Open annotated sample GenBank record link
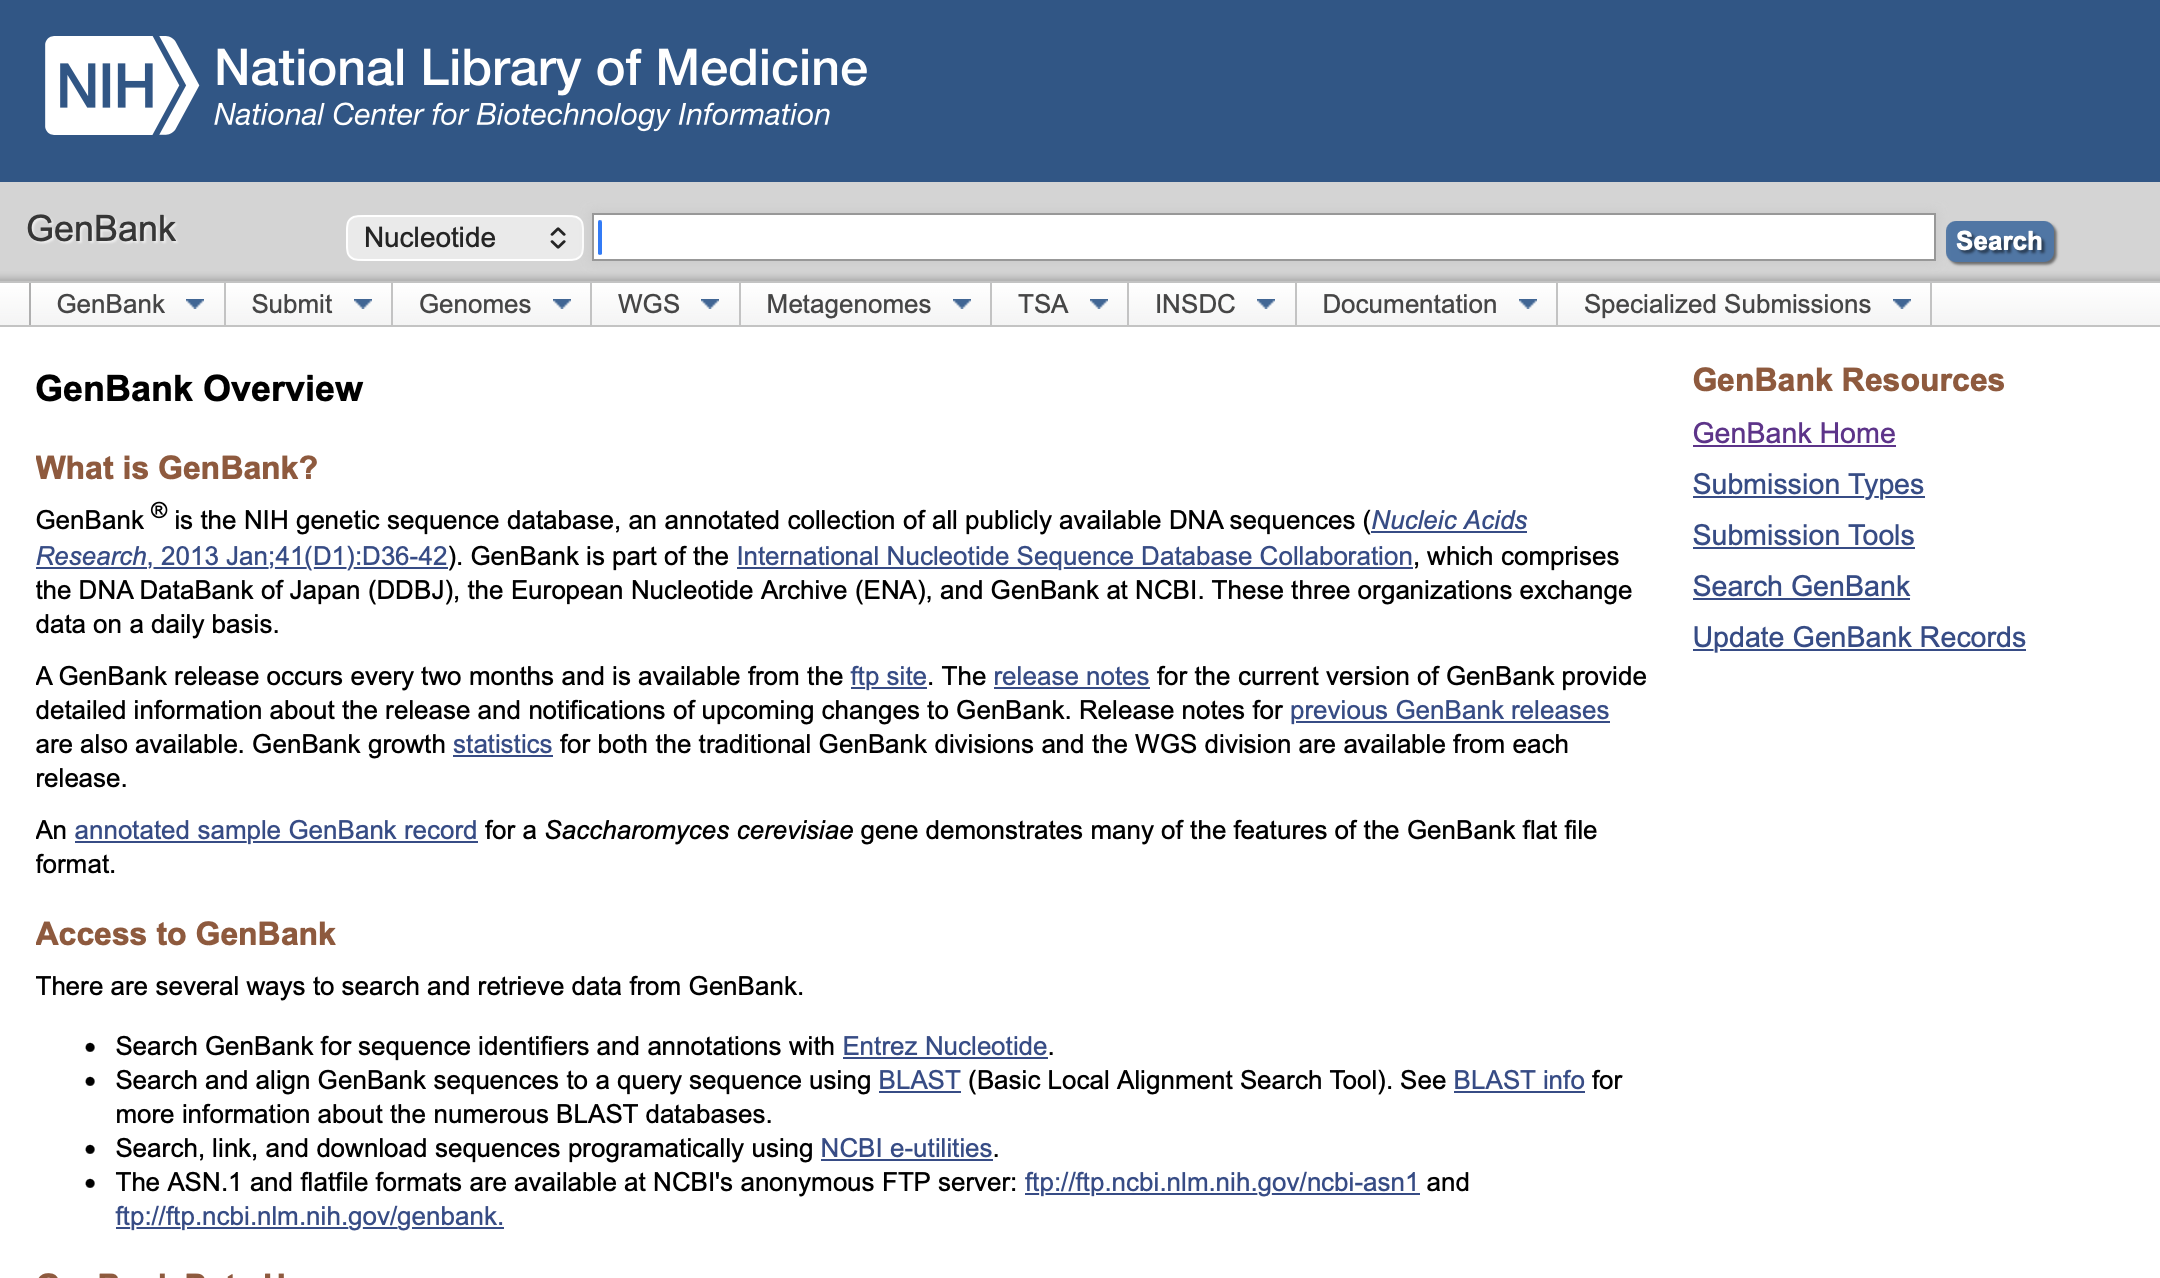The width and height of the screenshot is (2160, 1278). coord(275,830)
